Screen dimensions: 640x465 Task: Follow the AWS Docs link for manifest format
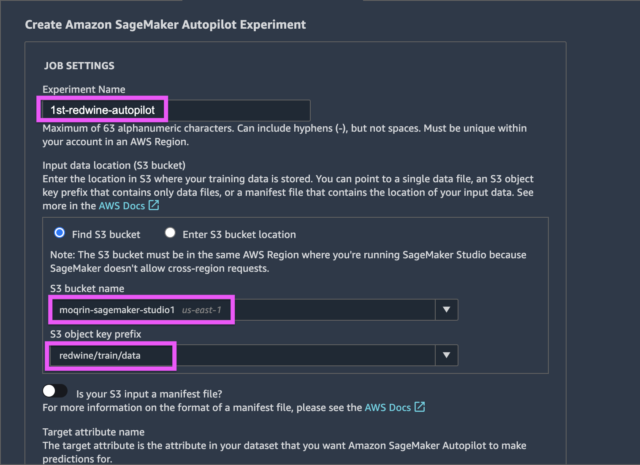(387, 407)
